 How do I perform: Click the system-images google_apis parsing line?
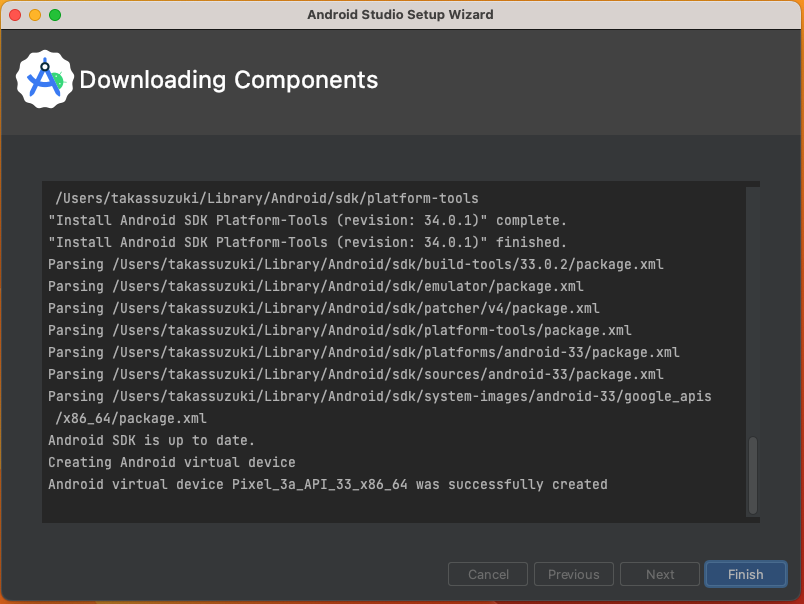click(379, 397)
